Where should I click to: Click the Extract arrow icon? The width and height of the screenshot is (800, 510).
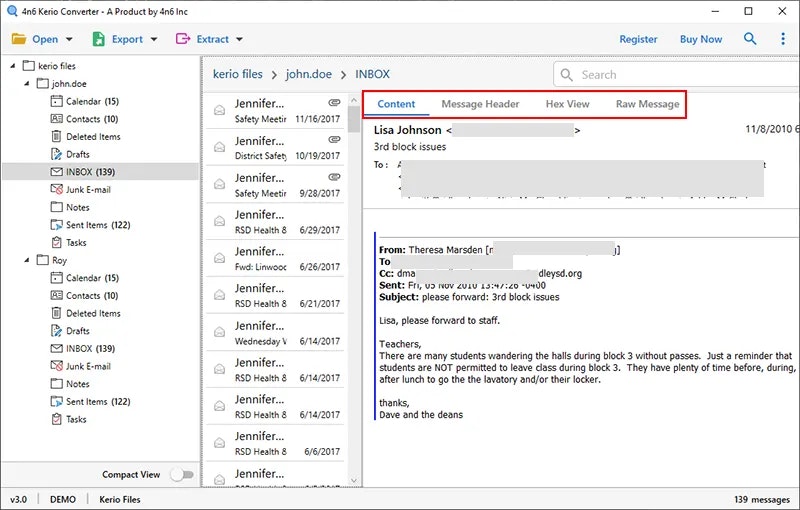(x=183, y=39)
